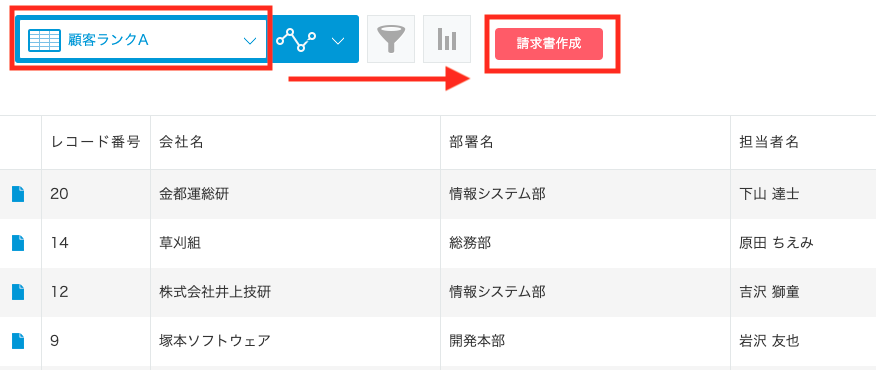876x370 pixels.
Task: Open the 顧客ランクA view dropdown
Action: pos(142,40)
